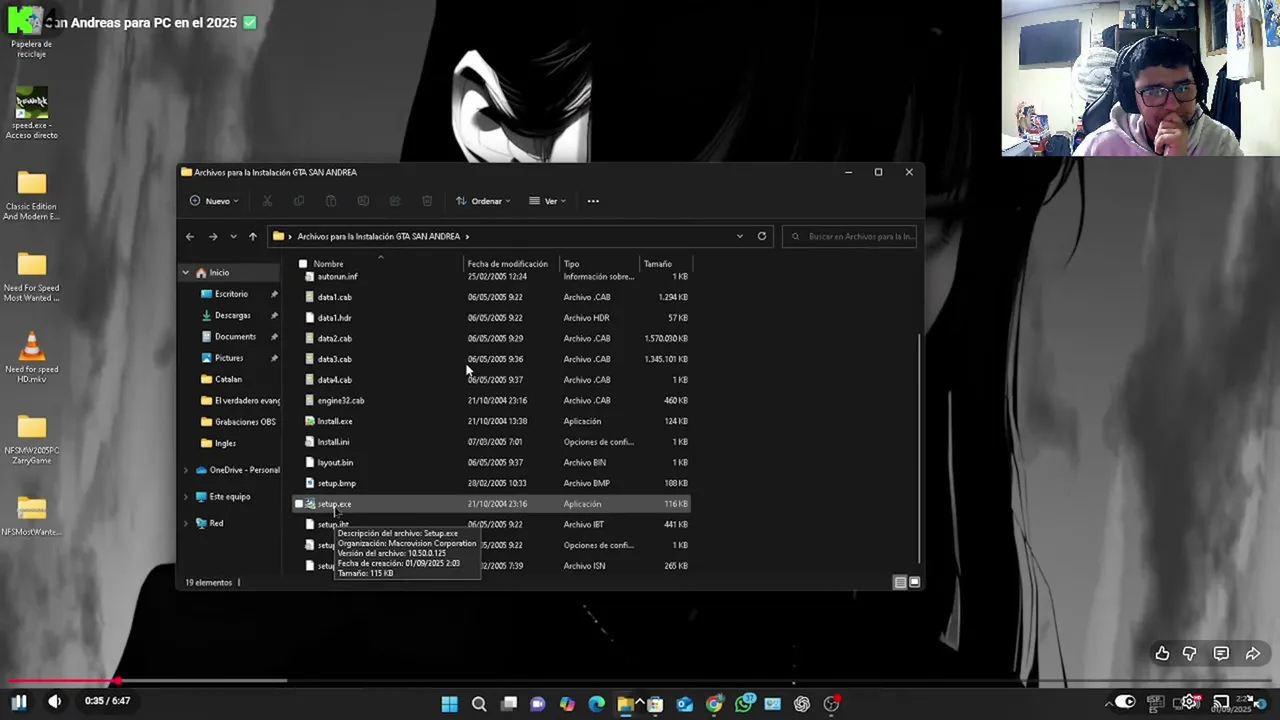This screenshot has height=720, width=1280.
Task: Cast video to TV icon
Action: (1221, 702)
